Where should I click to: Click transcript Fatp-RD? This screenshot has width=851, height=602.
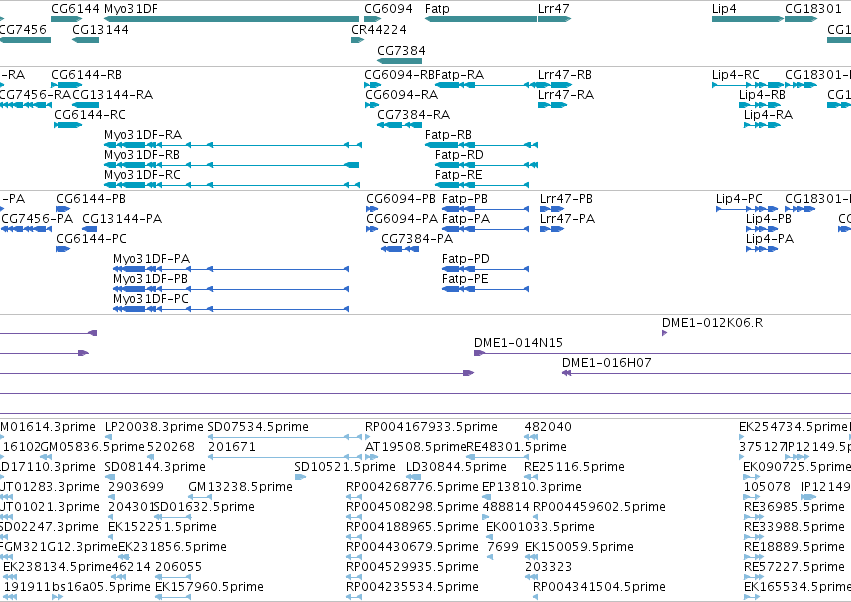point(486,165)
